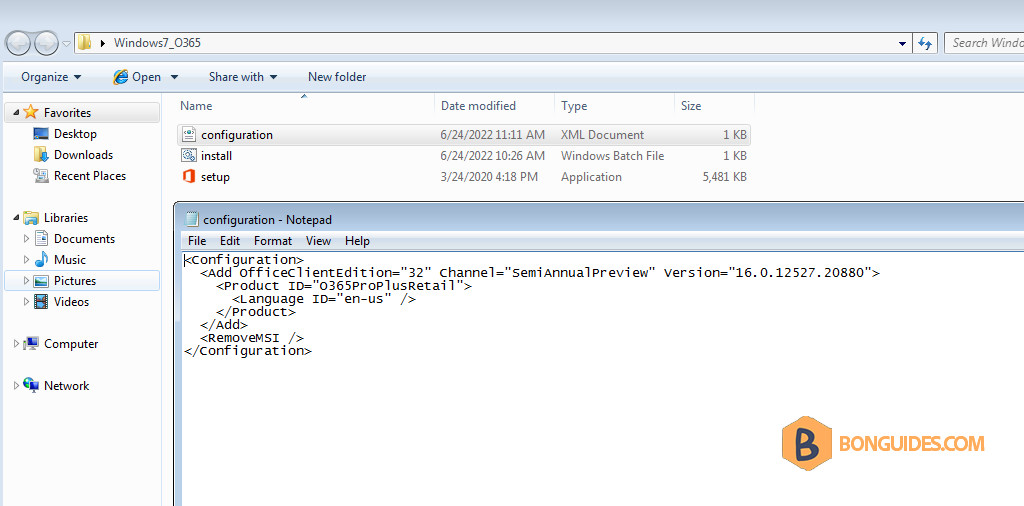
Task: Open Desktop in Favorites
Action: pos(75,134)
